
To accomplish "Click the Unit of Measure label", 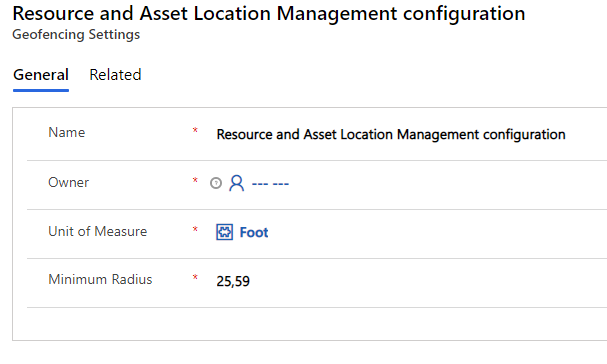I will (x=98, y=231).
